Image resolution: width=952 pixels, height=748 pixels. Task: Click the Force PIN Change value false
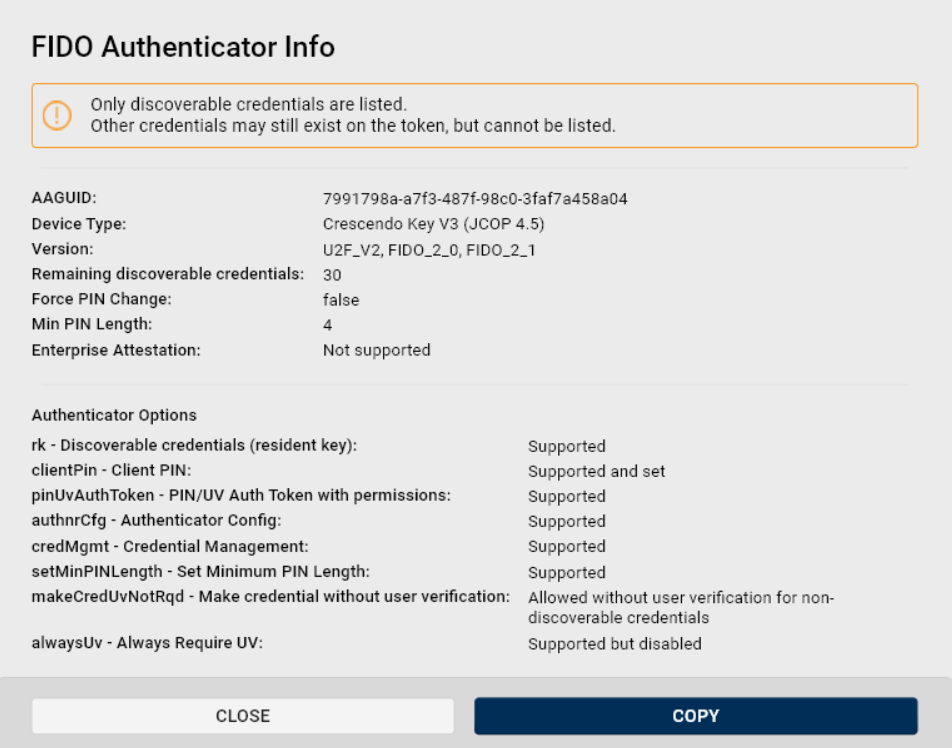point(341,300)
